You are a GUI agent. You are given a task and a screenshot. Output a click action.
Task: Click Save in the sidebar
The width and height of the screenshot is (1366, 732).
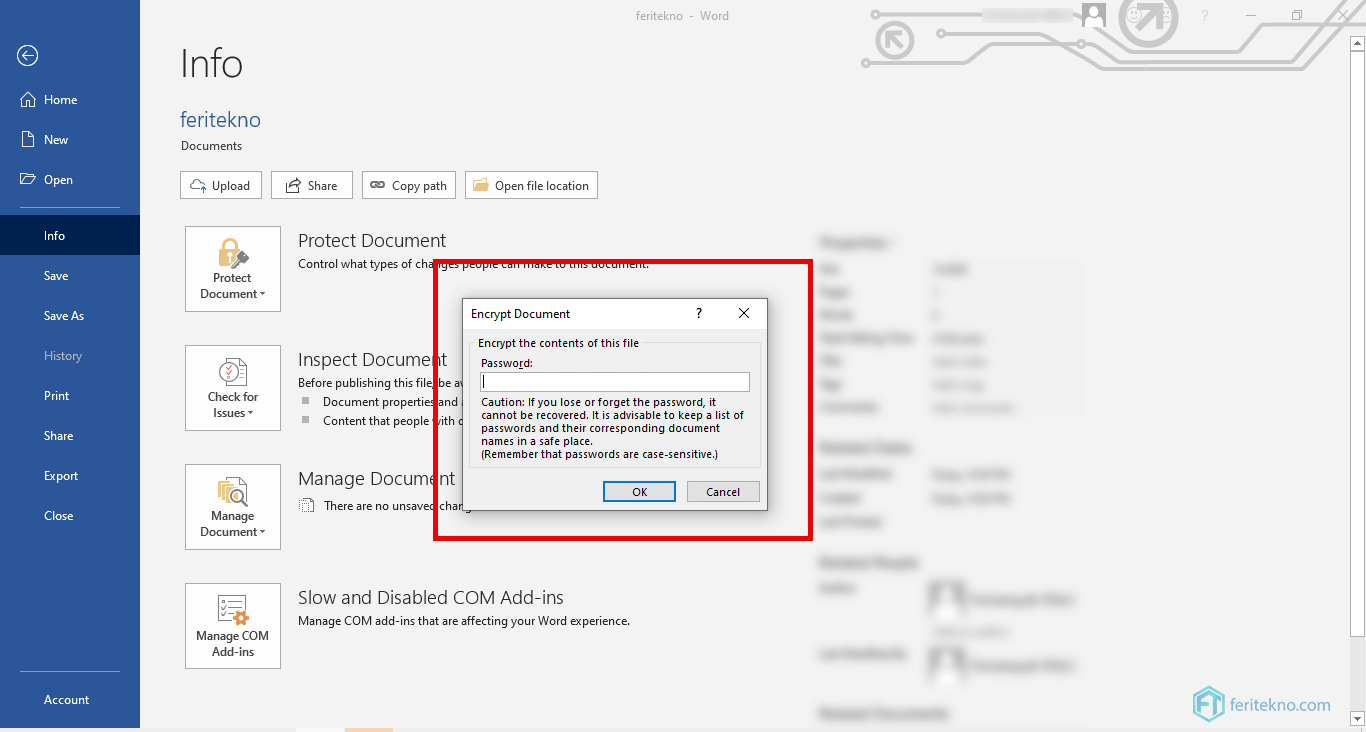(70, 276)
